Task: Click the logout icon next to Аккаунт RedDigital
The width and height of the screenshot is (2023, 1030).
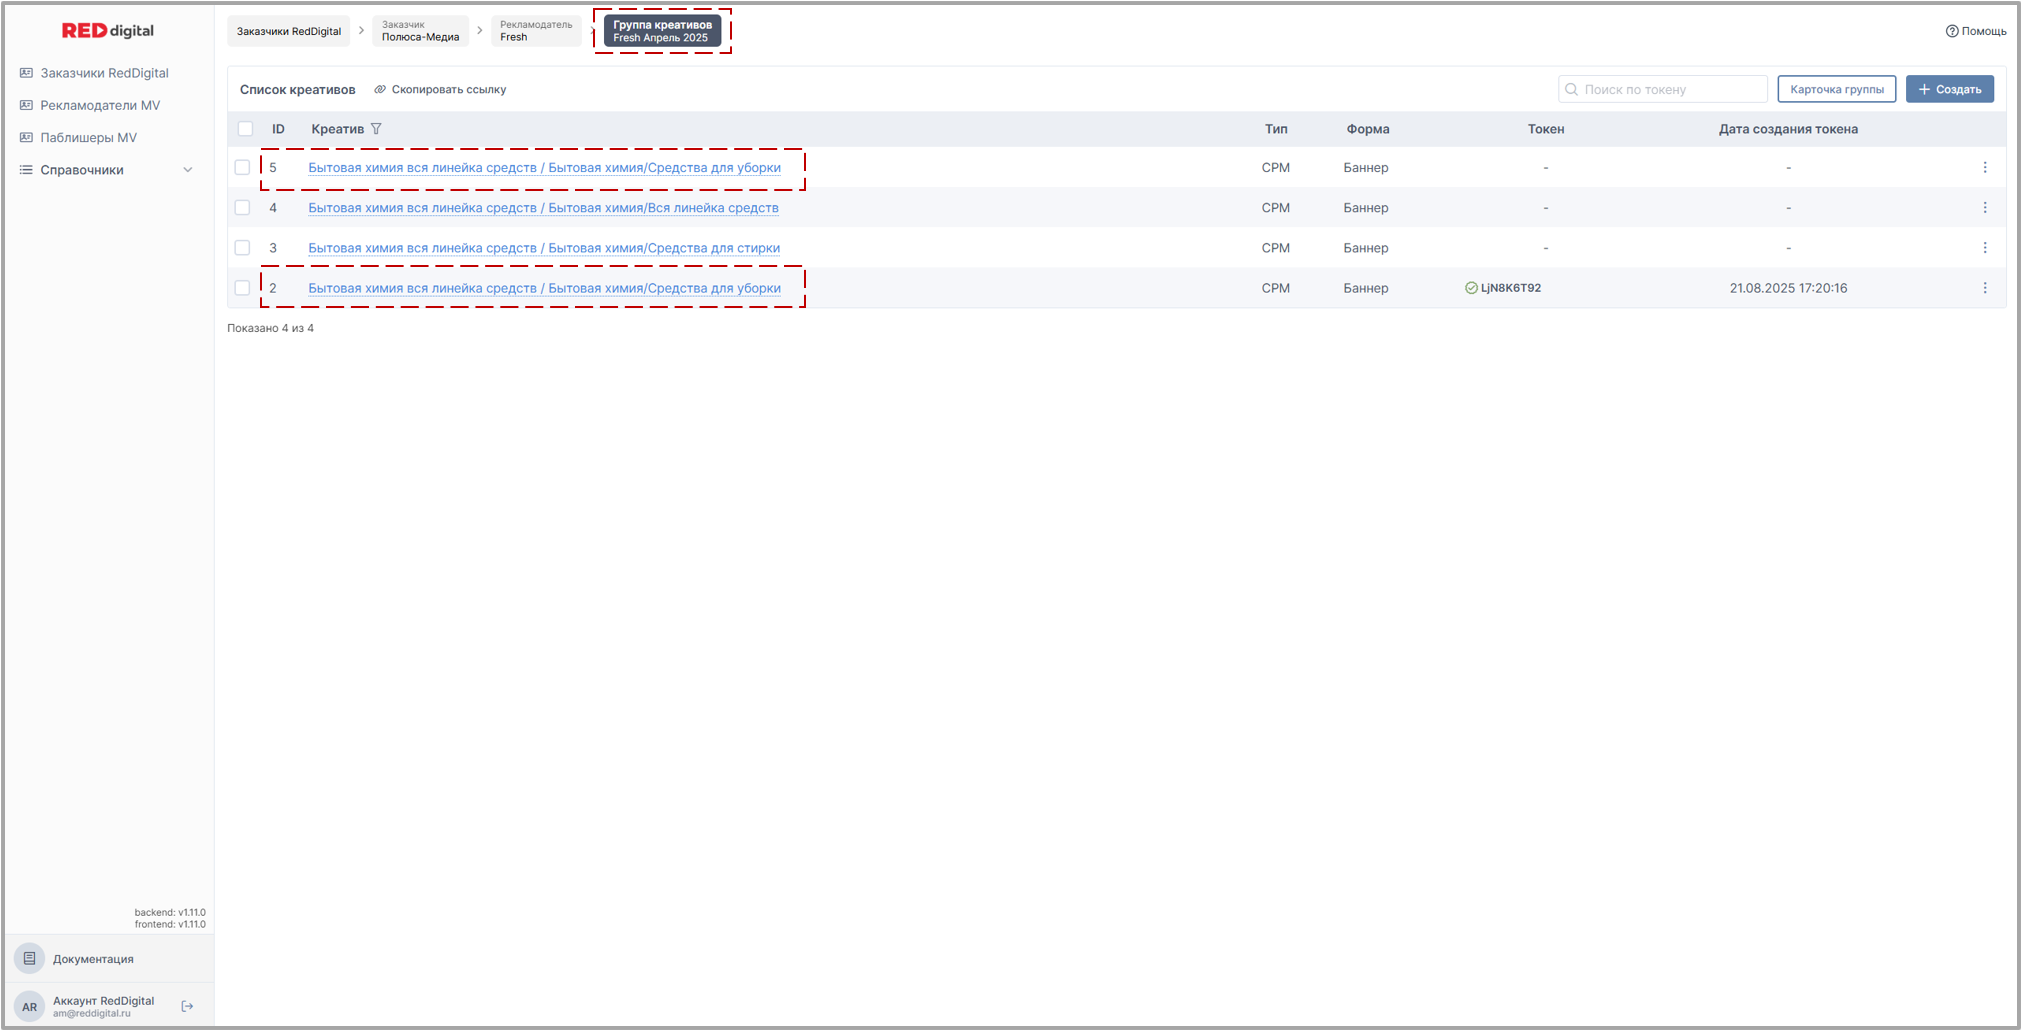Action: coord(187,1006)
